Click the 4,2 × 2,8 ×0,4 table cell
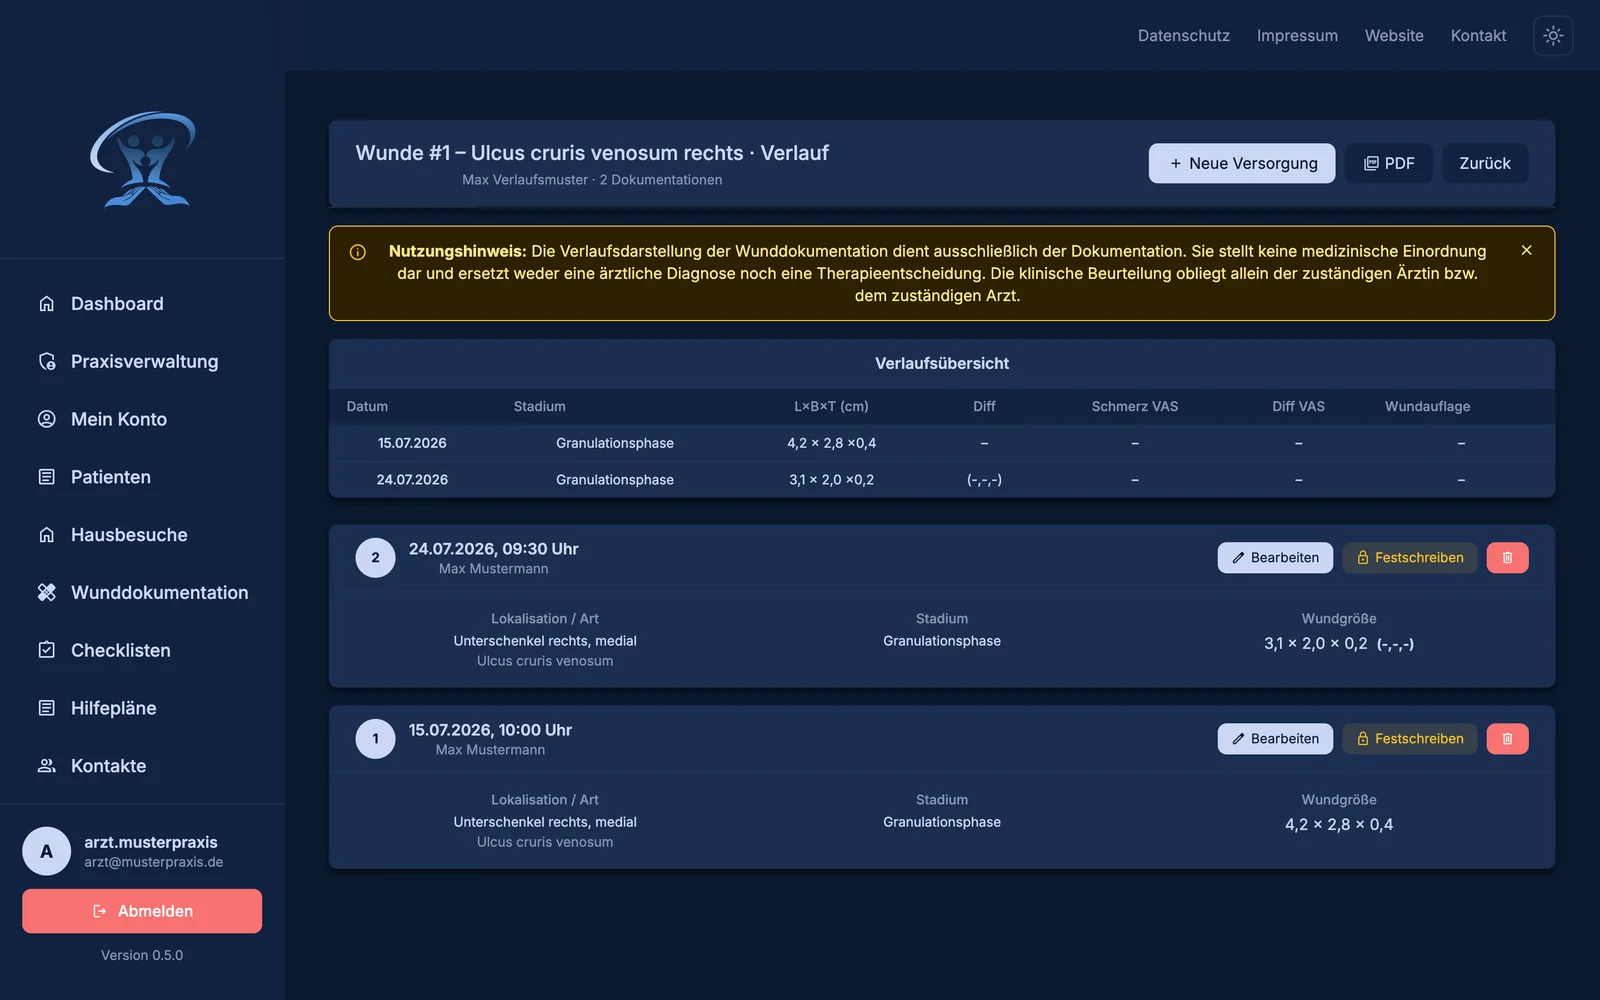The width and height of the screenshot is (1600, 1000). click(831, 443)
